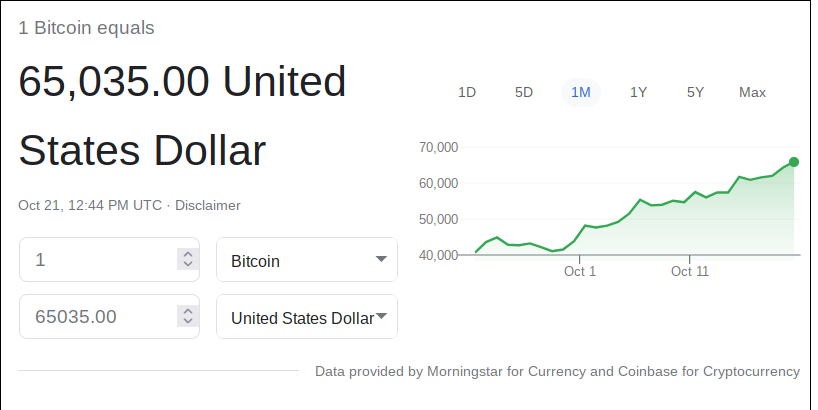Open the Disclaimer link

[208, 206]
